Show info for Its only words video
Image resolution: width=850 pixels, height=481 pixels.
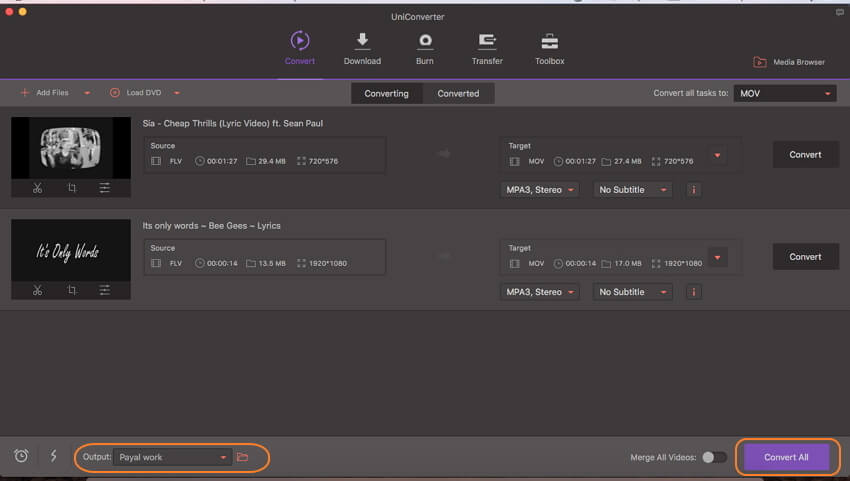pos(694,292)
